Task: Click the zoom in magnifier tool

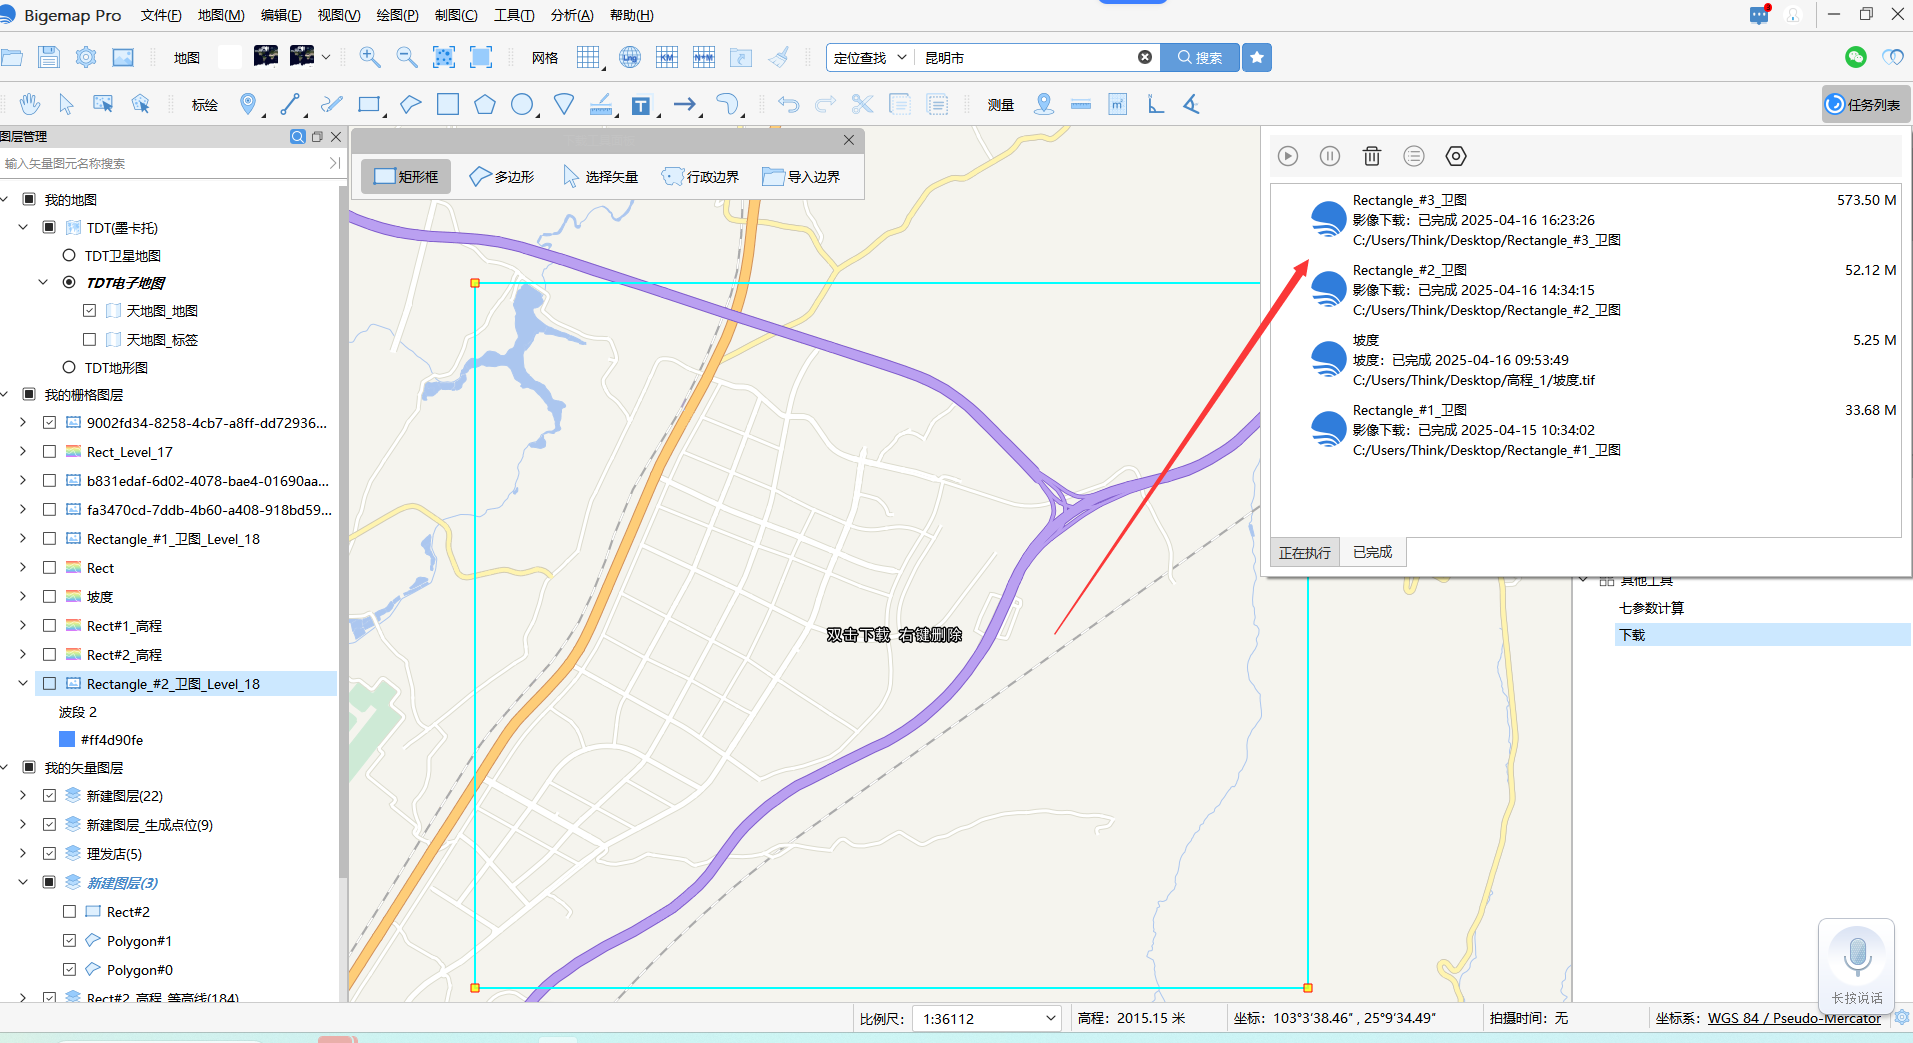Action: pos(370,57)
